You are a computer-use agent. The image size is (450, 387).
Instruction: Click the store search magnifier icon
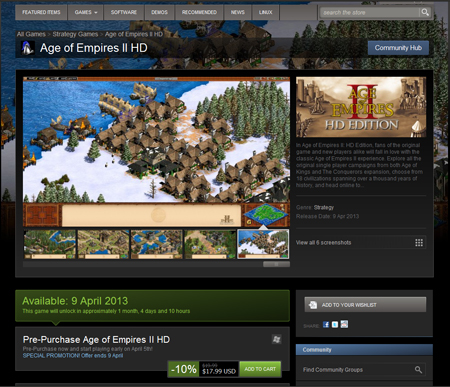pyautogui.click(x=425, y=12)
